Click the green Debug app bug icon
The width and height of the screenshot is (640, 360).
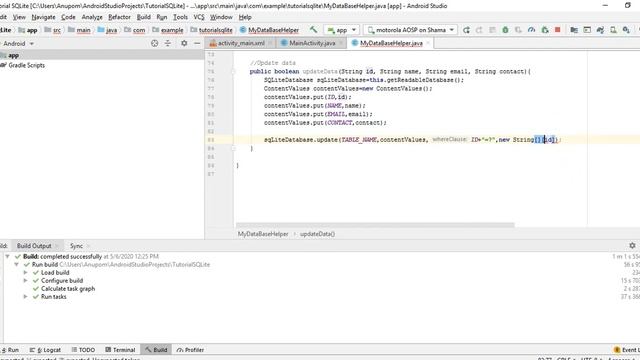pyautogui.click(x=505, y=30)
